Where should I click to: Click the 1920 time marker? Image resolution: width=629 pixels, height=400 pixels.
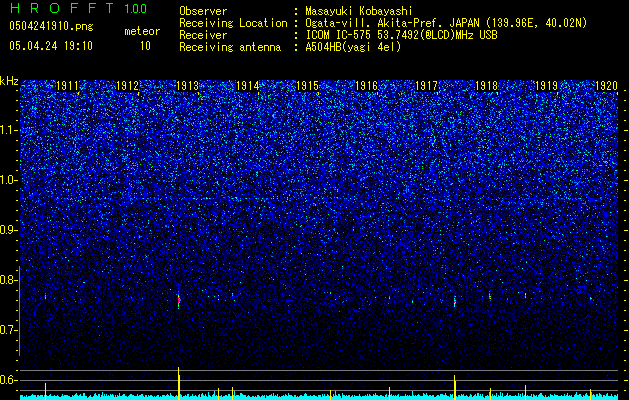(606, 86)
